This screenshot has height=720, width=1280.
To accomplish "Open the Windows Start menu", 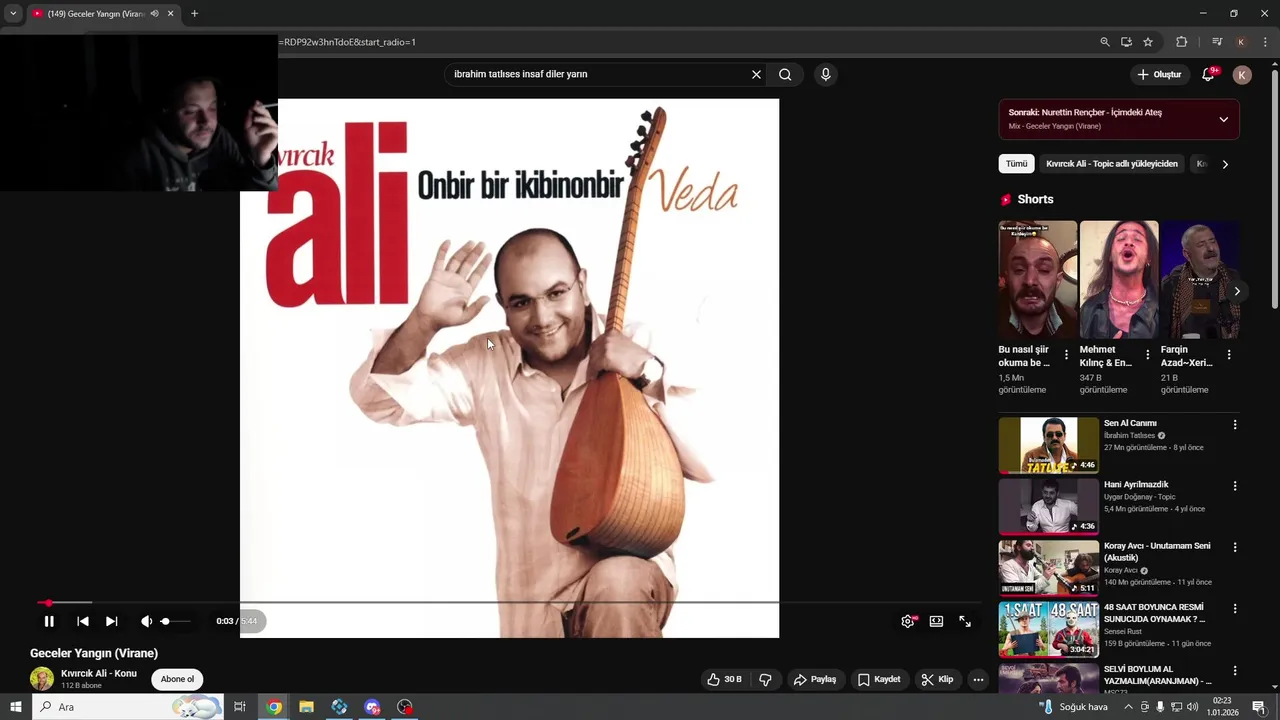I will tap(15, 707).
